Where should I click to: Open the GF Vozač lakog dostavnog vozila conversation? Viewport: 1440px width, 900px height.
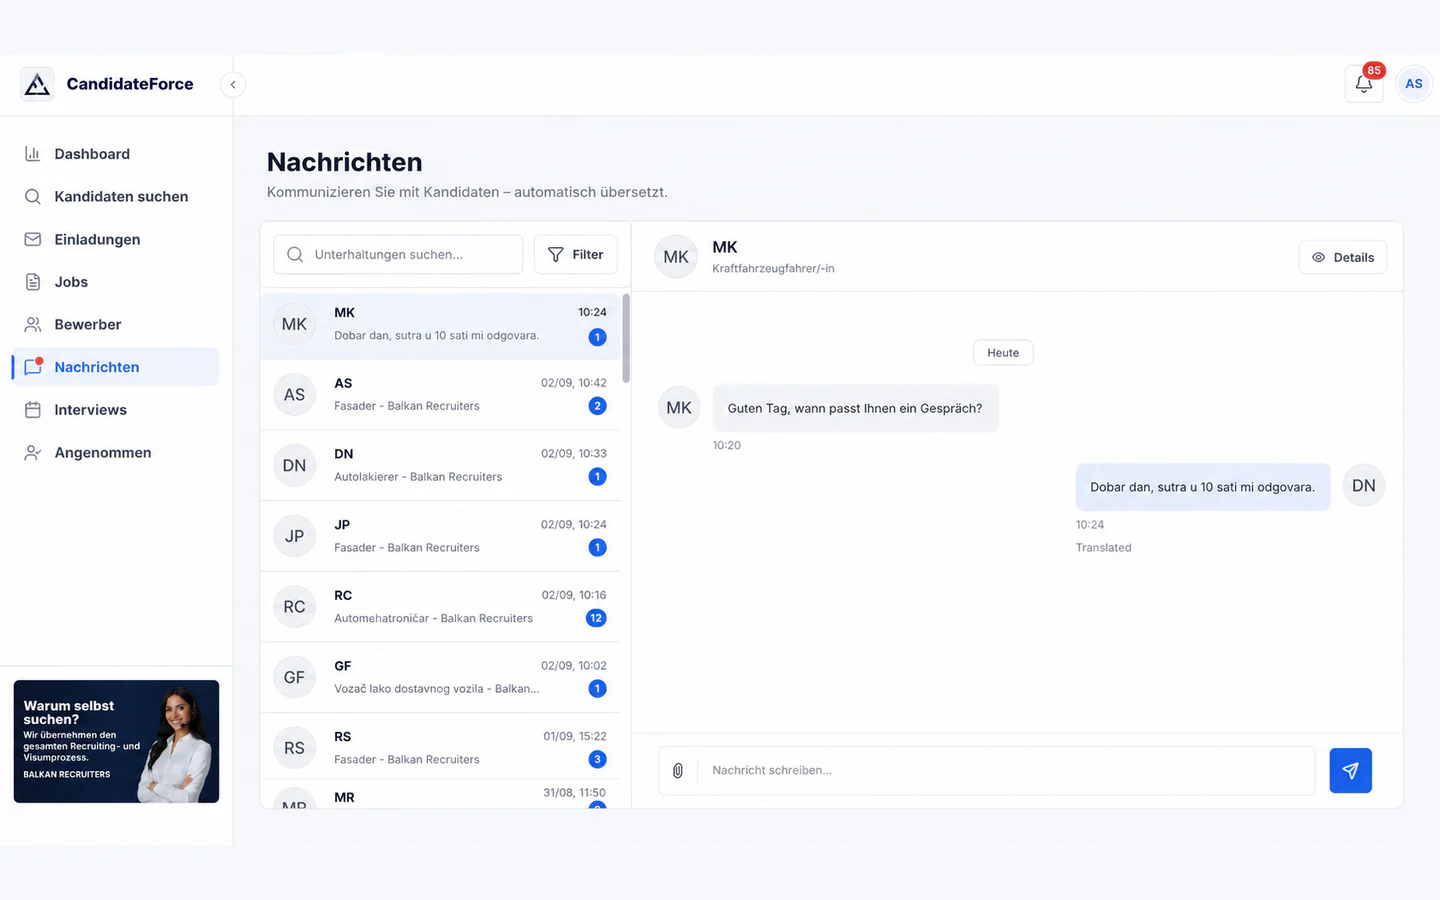tap(440, 677)
